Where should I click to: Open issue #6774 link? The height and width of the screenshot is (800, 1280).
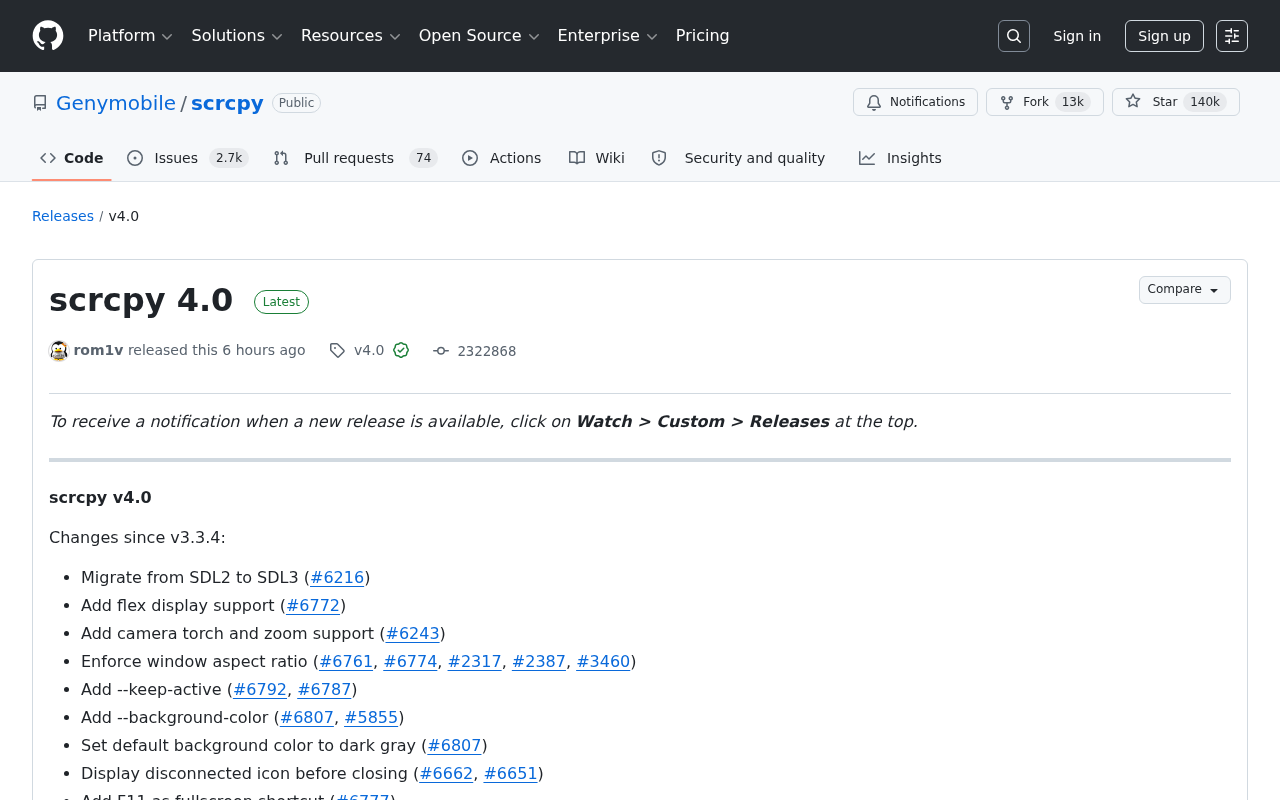point(410,661)
